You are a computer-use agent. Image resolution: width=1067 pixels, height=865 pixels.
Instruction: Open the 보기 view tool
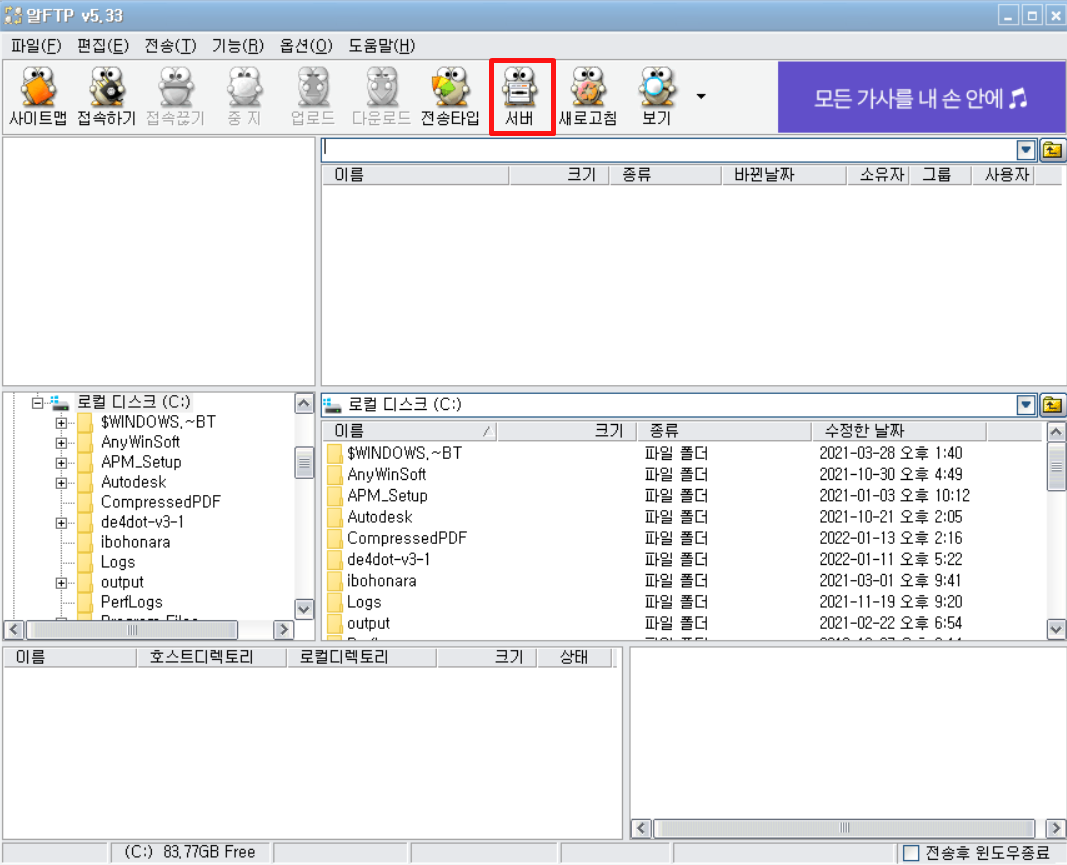coord(657,97)
